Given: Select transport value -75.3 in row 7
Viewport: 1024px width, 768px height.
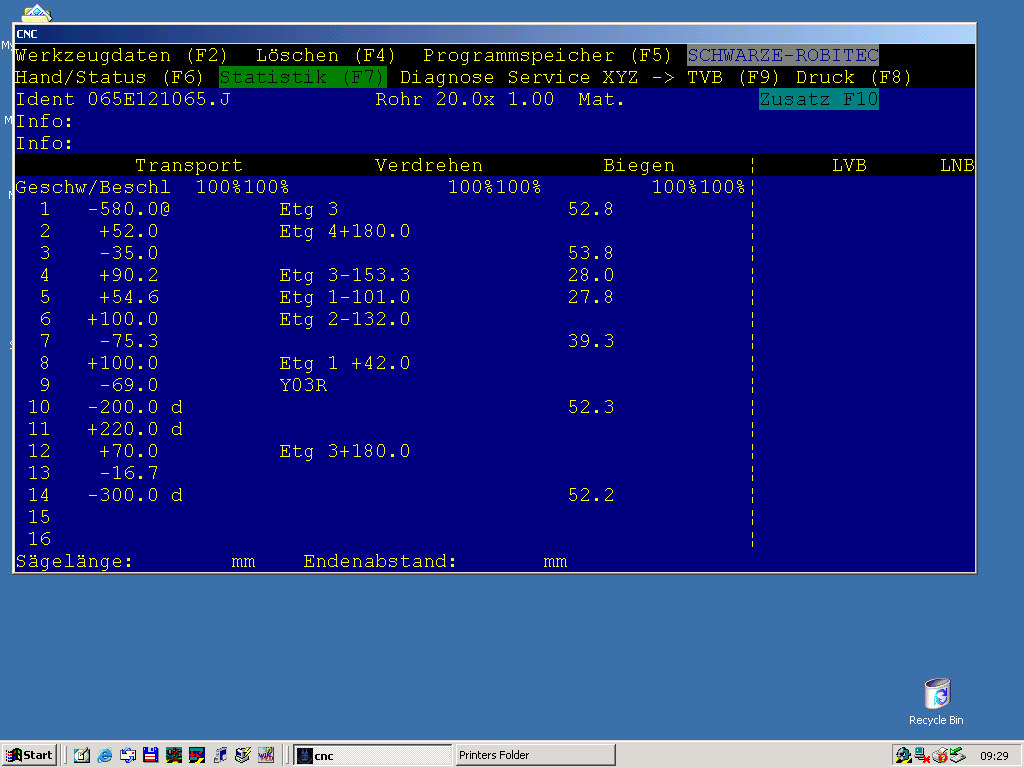Looking at the screenshot, I should (129, 342).
